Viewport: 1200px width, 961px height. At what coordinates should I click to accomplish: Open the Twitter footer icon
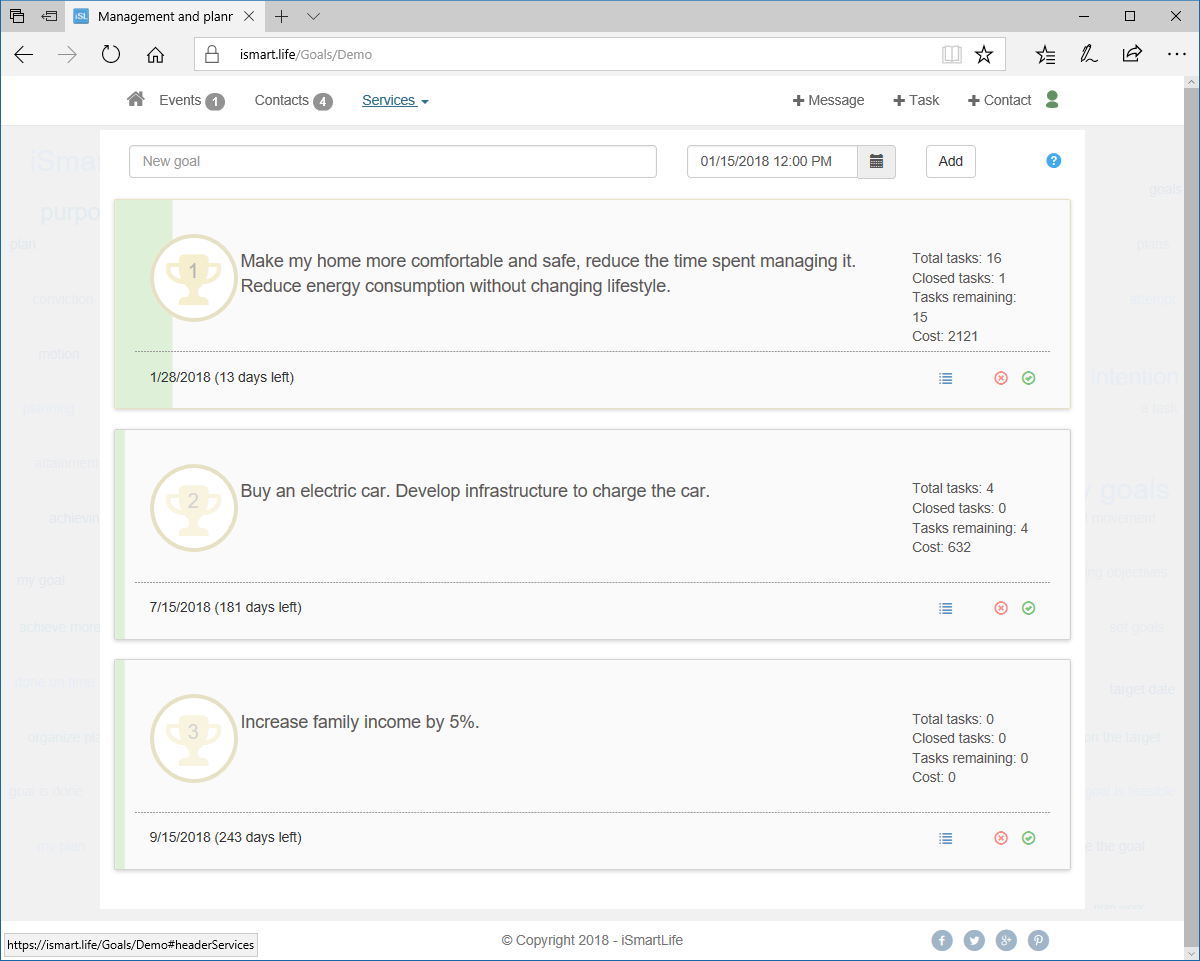pos(974,940)
